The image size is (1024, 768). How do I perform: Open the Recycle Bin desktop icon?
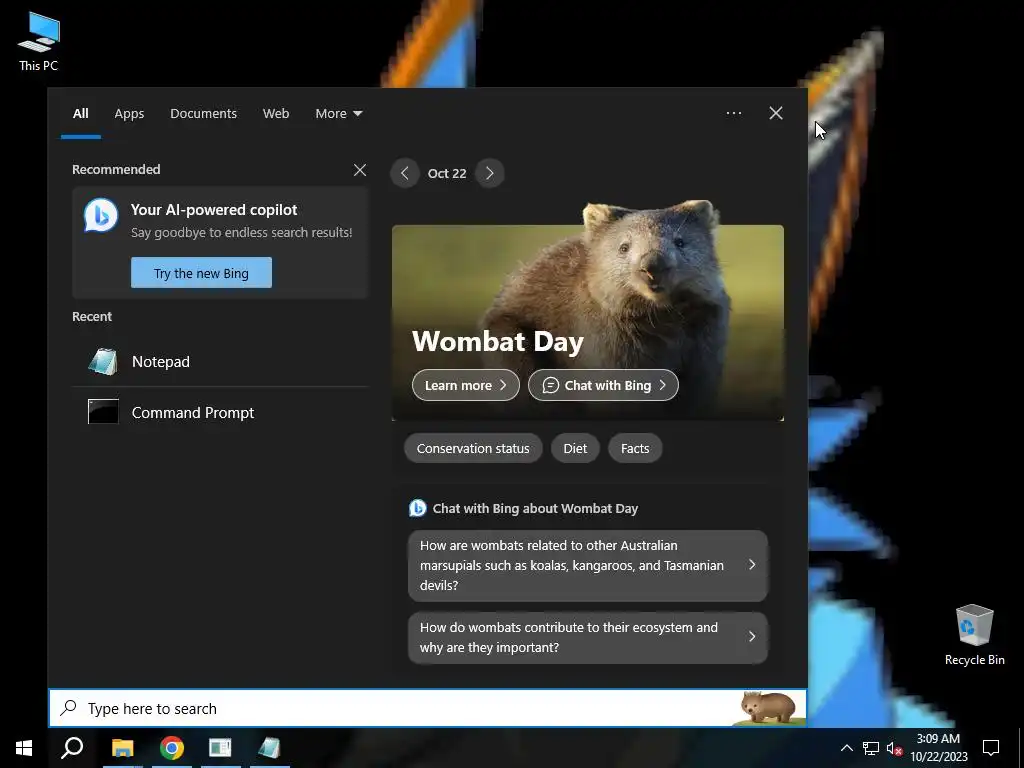[x=974, y=634]
